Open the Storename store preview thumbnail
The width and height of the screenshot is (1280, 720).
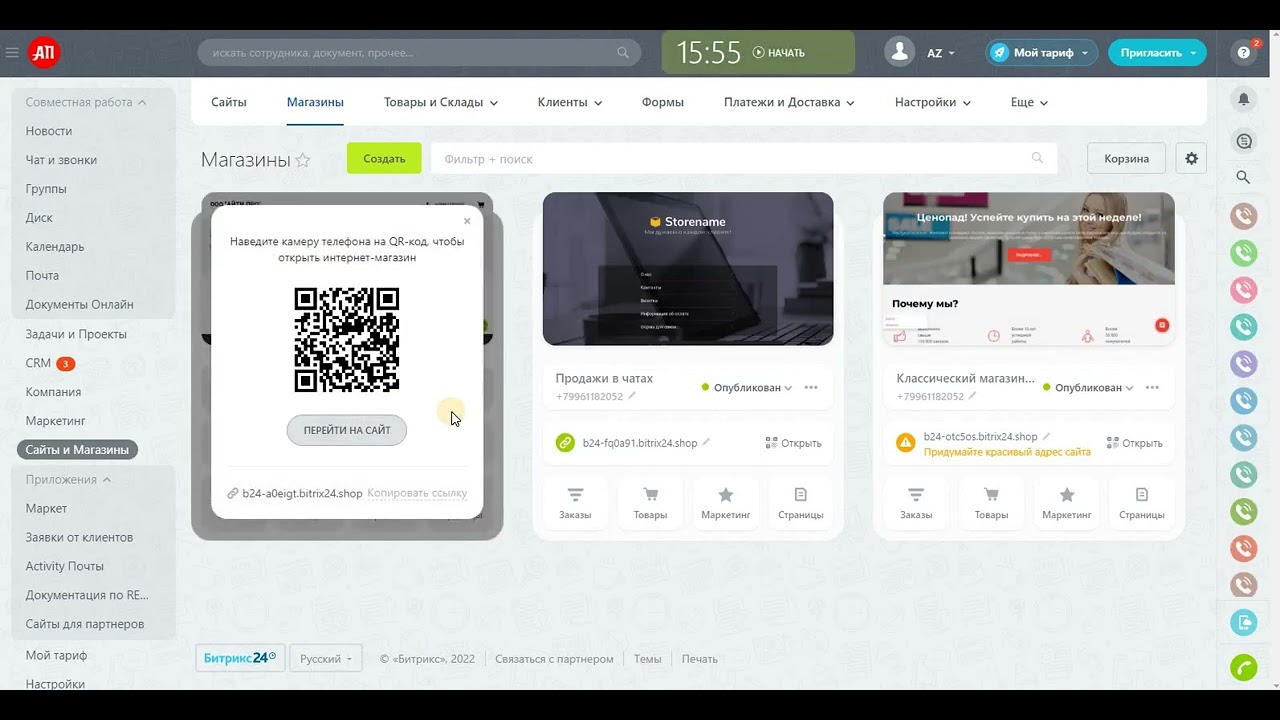(x=688, y=269)
